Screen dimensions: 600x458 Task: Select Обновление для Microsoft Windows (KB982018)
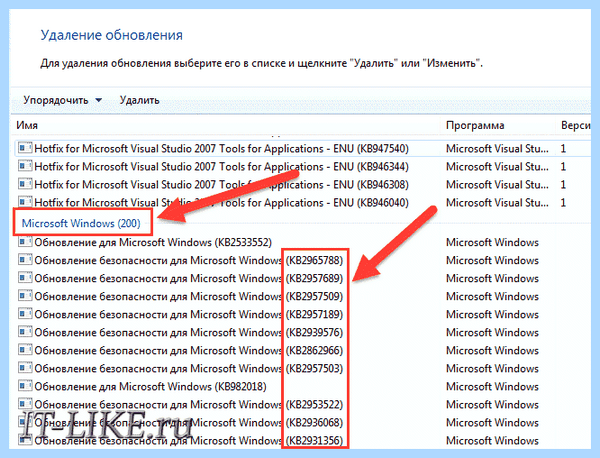150,386
